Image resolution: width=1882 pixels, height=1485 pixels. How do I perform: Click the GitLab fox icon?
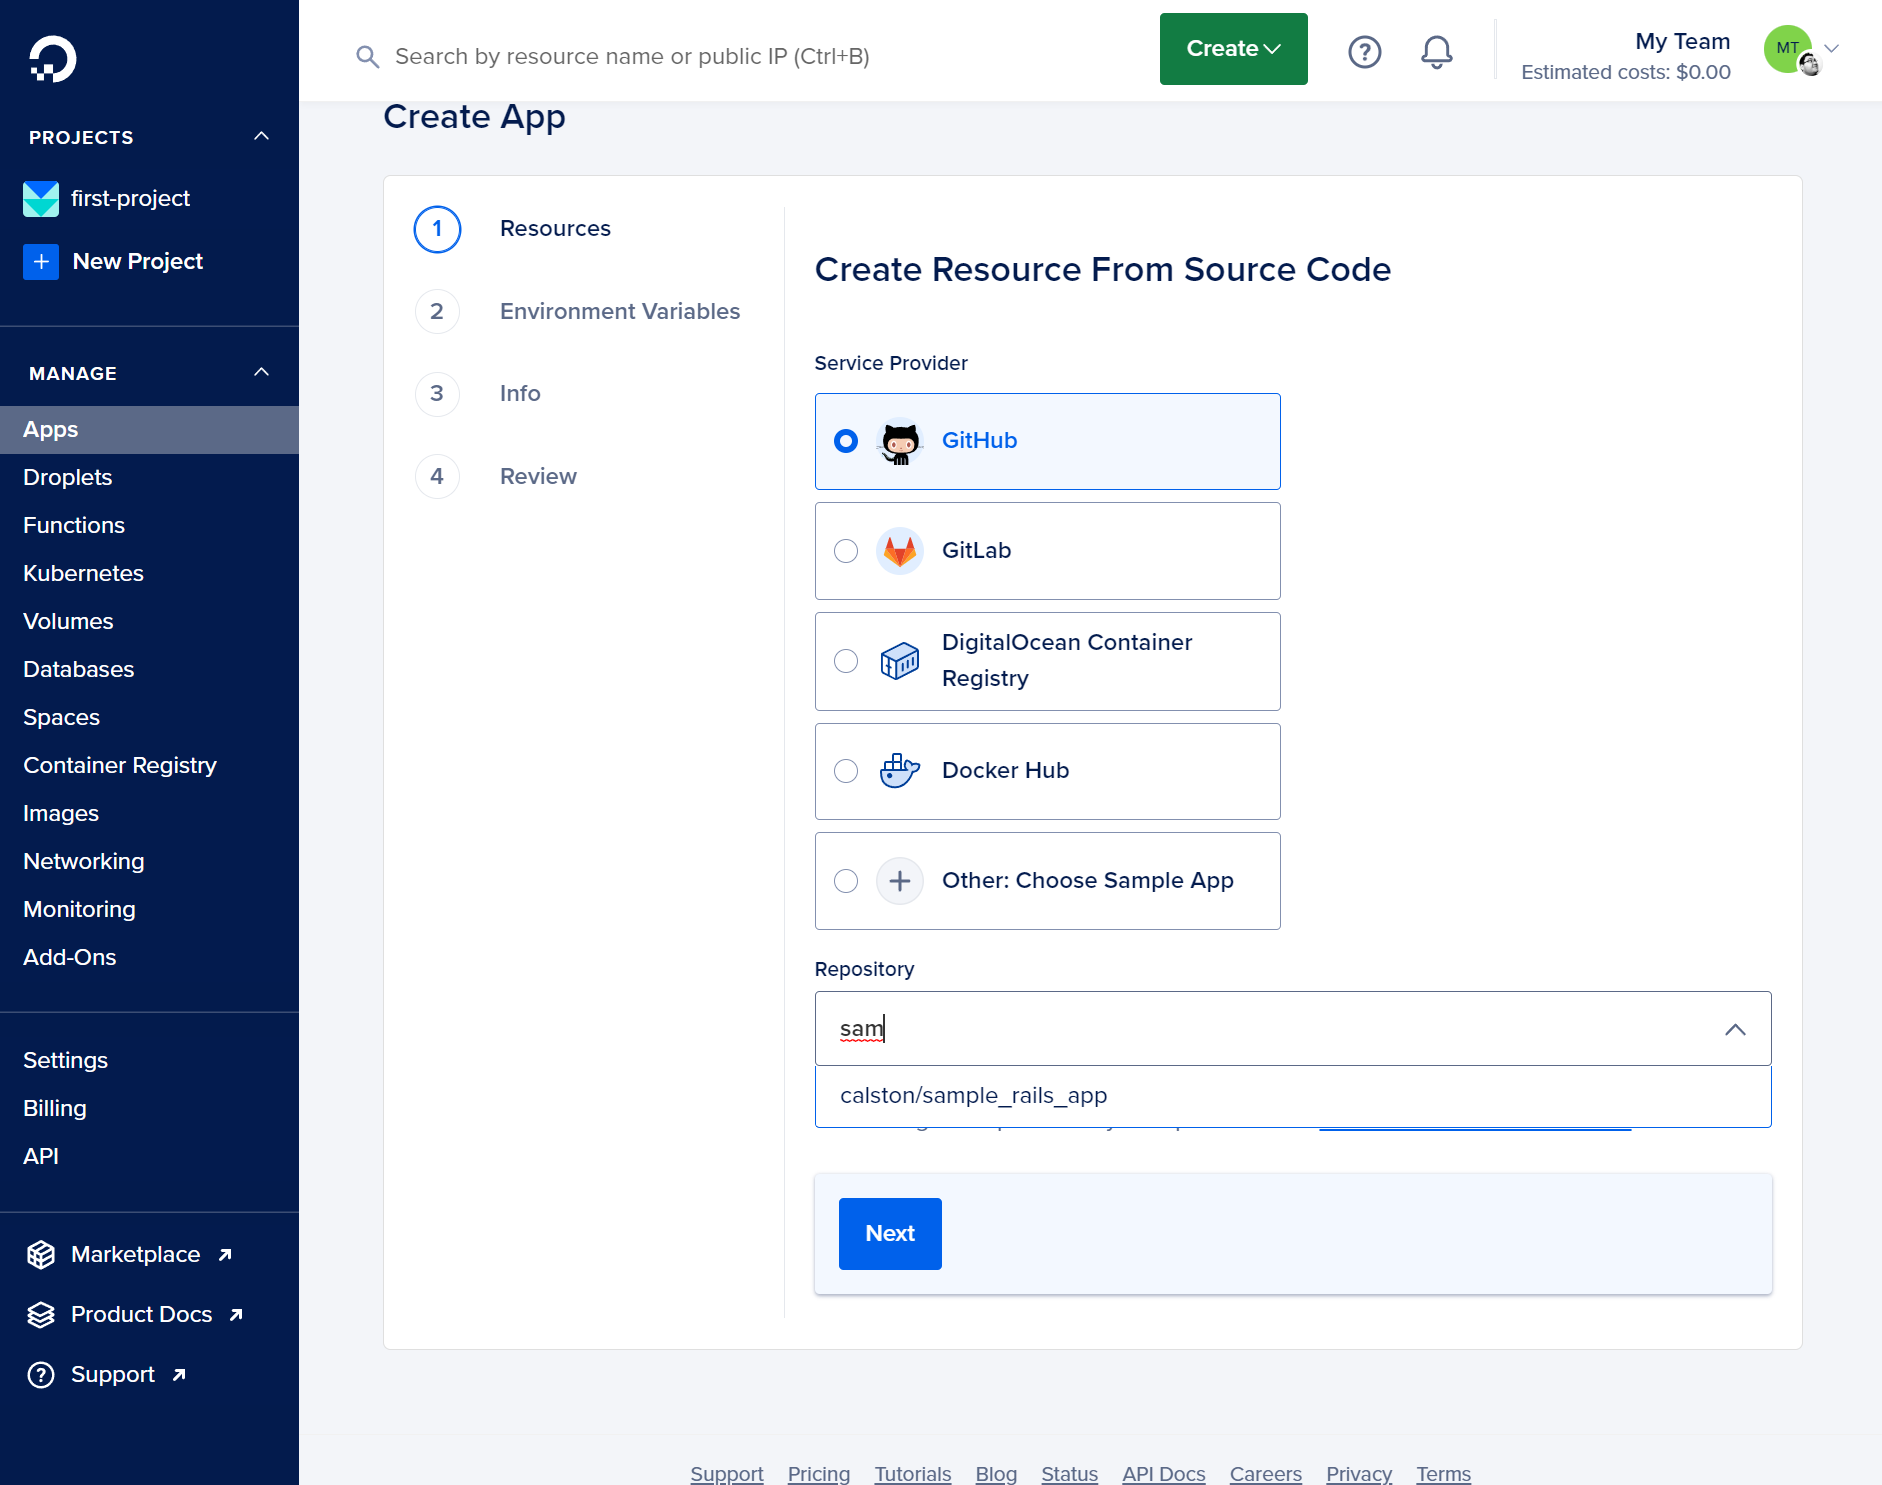[x=900, y=551]
